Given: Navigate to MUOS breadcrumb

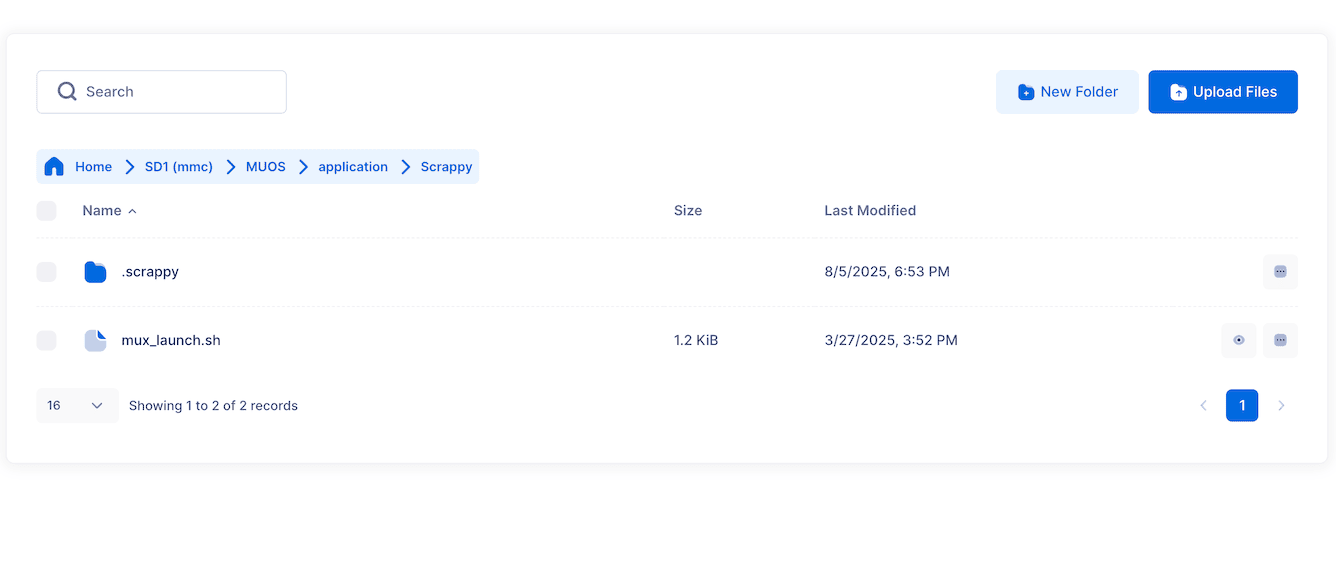Looking at the screenshot, I should 266,167.
